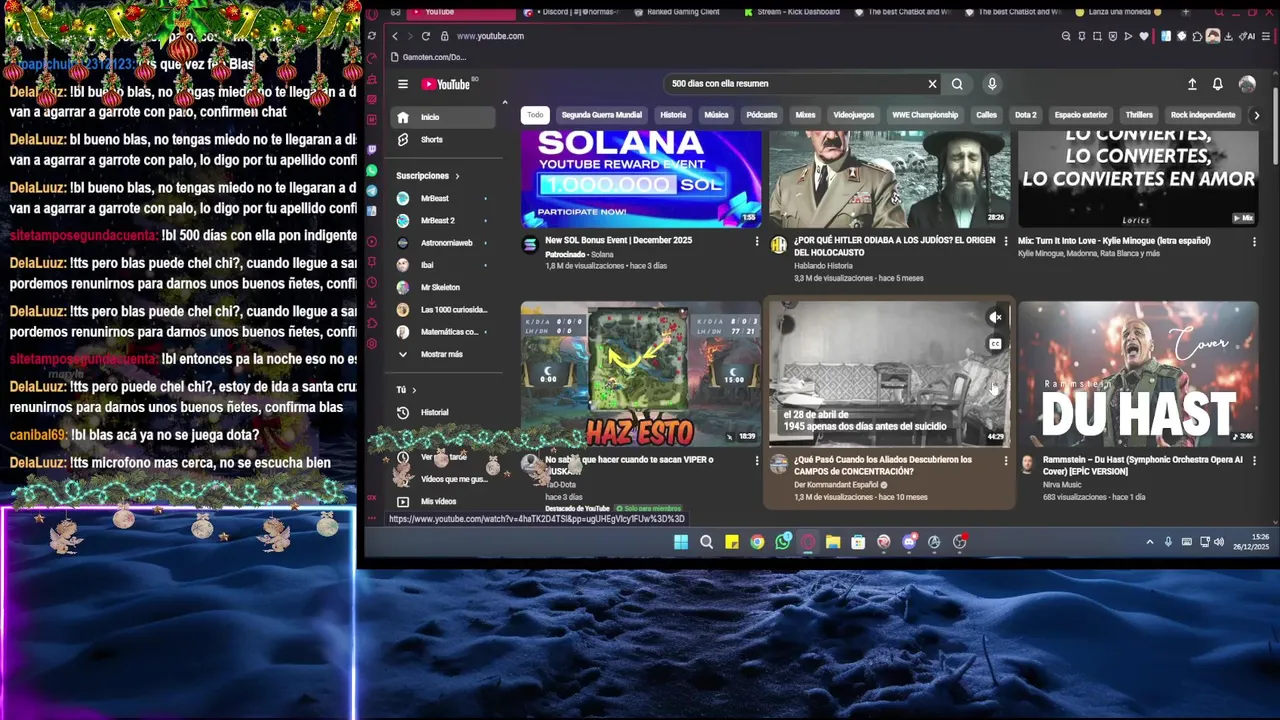Image resolution: width=1280 pixels, height=720 pixels.
Task: Open options menu for Campos de Concentración video
Action: coord(1006,461)
